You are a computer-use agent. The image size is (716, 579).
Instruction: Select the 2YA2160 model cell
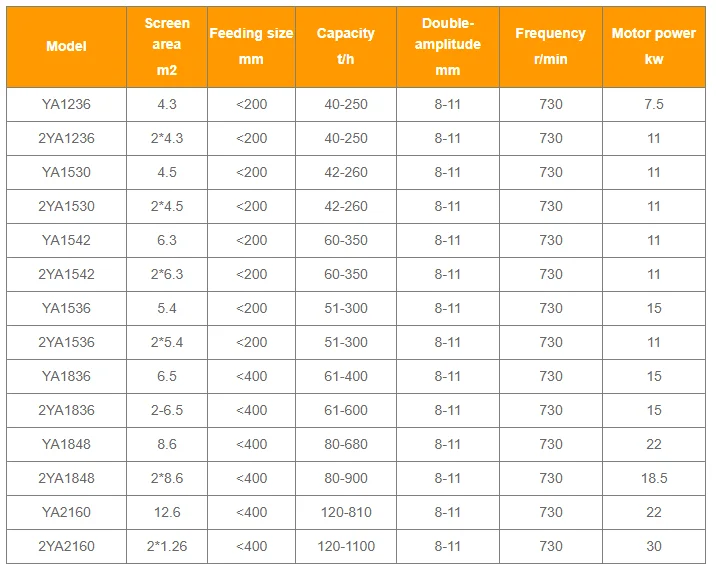pos(66,546)
